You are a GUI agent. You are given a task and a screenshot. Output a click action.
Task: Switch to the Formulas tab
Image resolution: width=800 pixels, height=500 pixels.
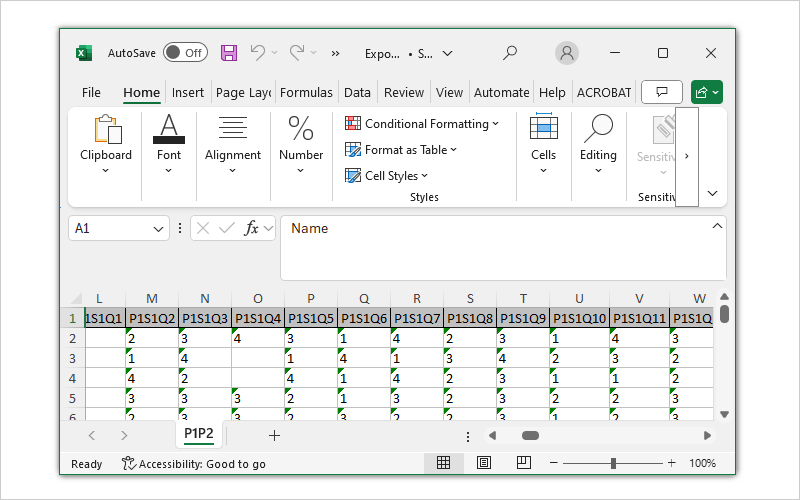point(306,92)
